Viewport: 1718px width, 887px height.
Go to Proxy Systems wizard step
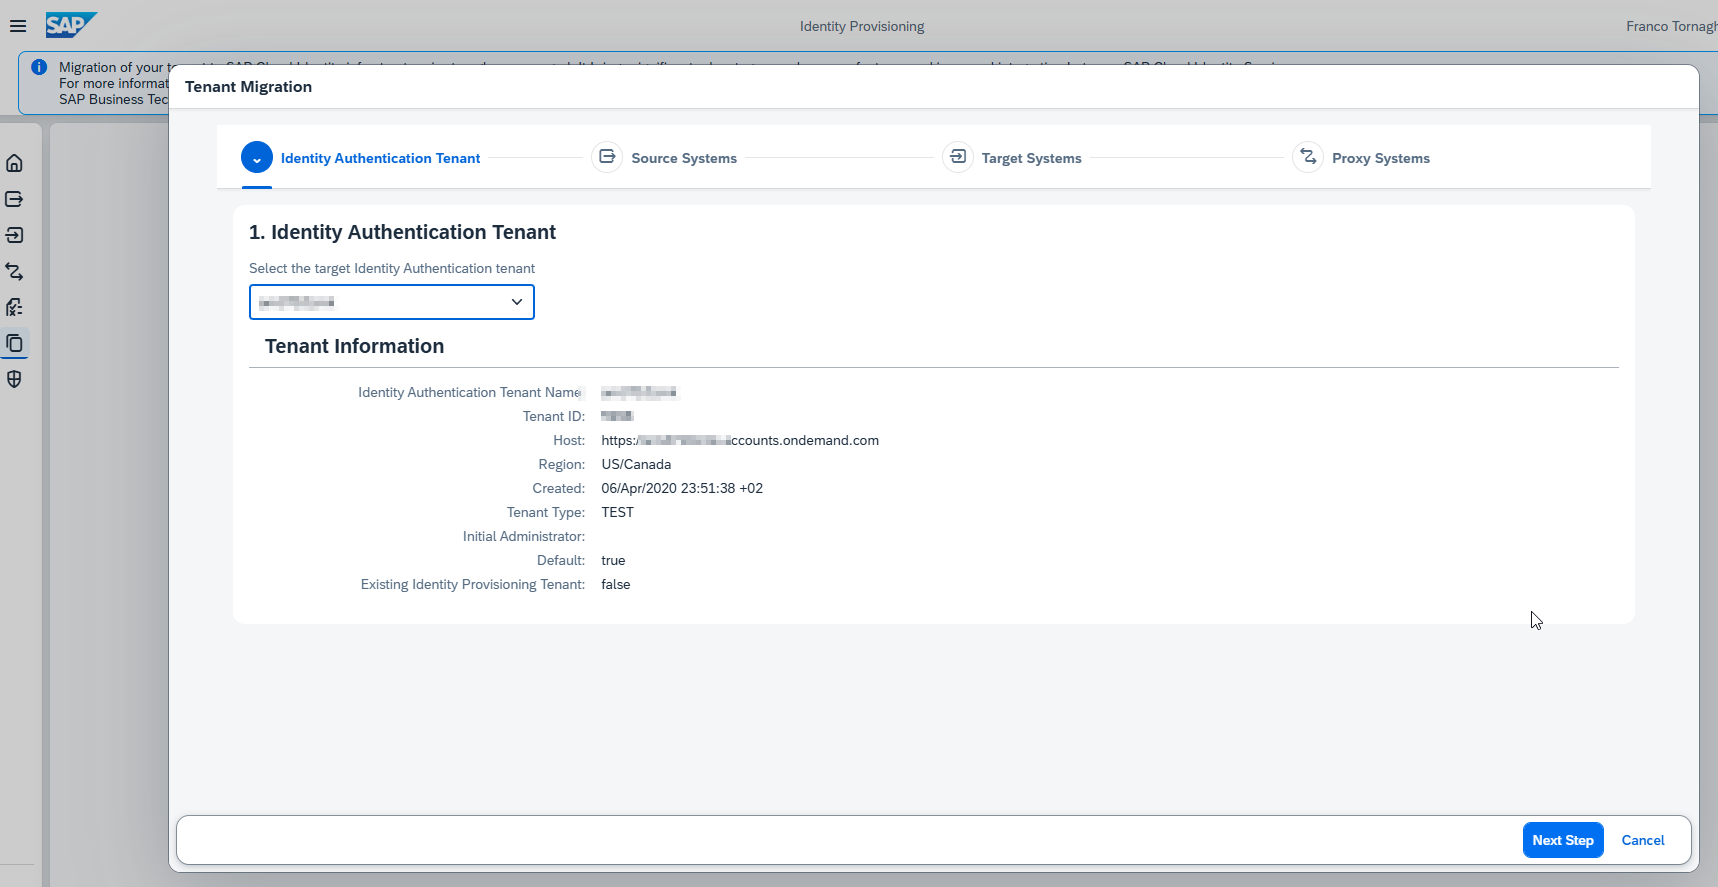click(1380, 158)
